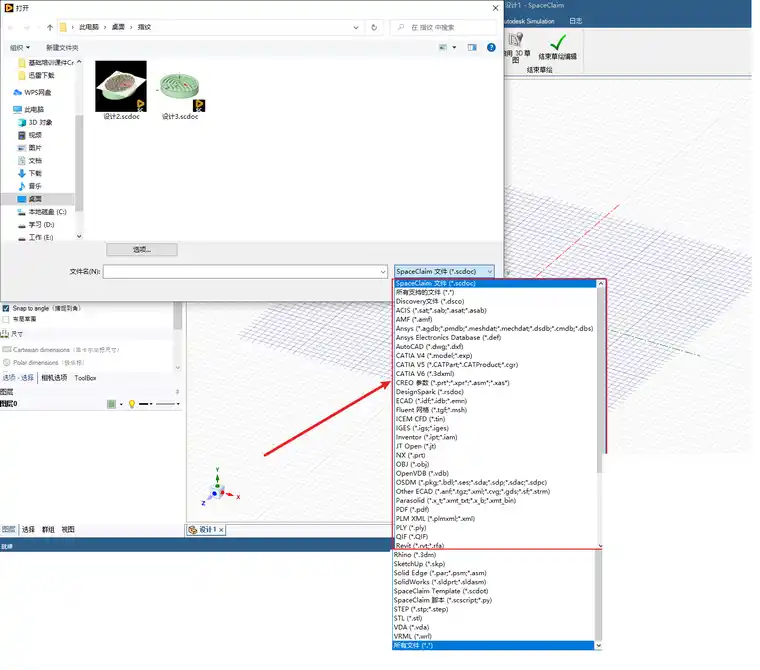Click 桌面 in the address breadcrumb
Screen dimensions: 760x670
point(118,27)
